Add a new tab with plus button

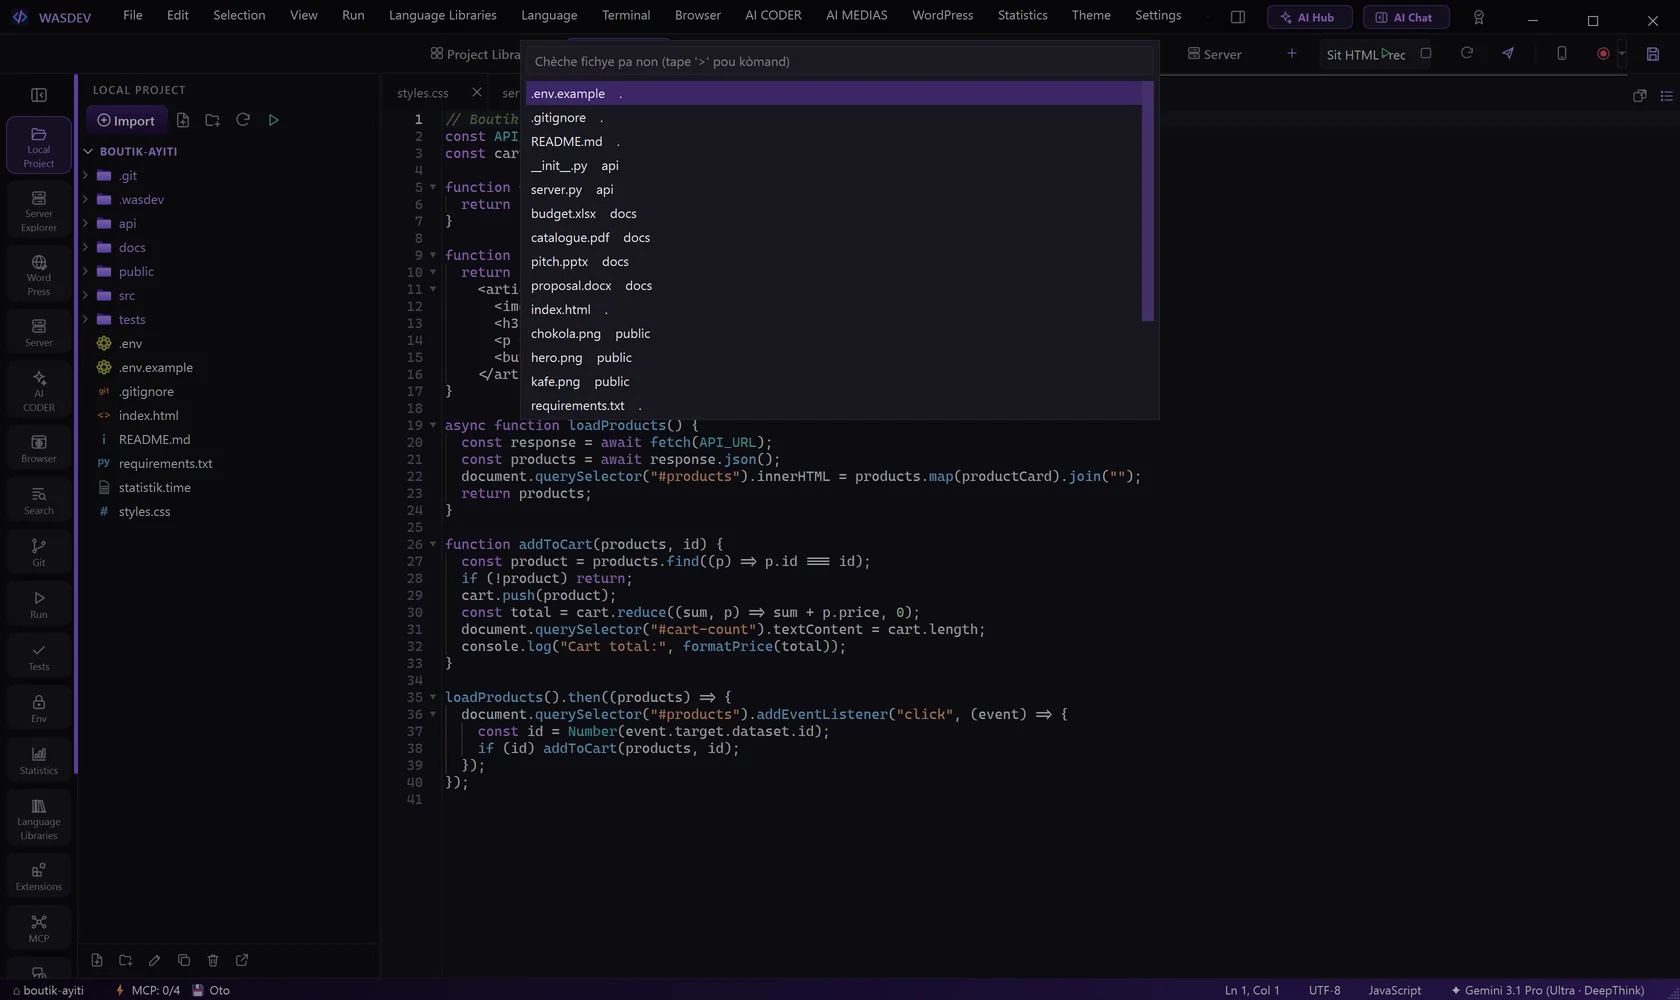[x=1291, y=53]
